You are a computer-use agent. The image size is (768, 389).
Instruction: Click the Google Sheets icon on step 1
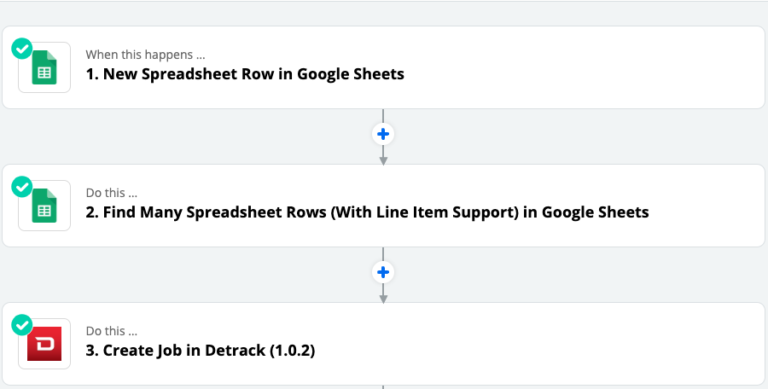pos(45,68)
